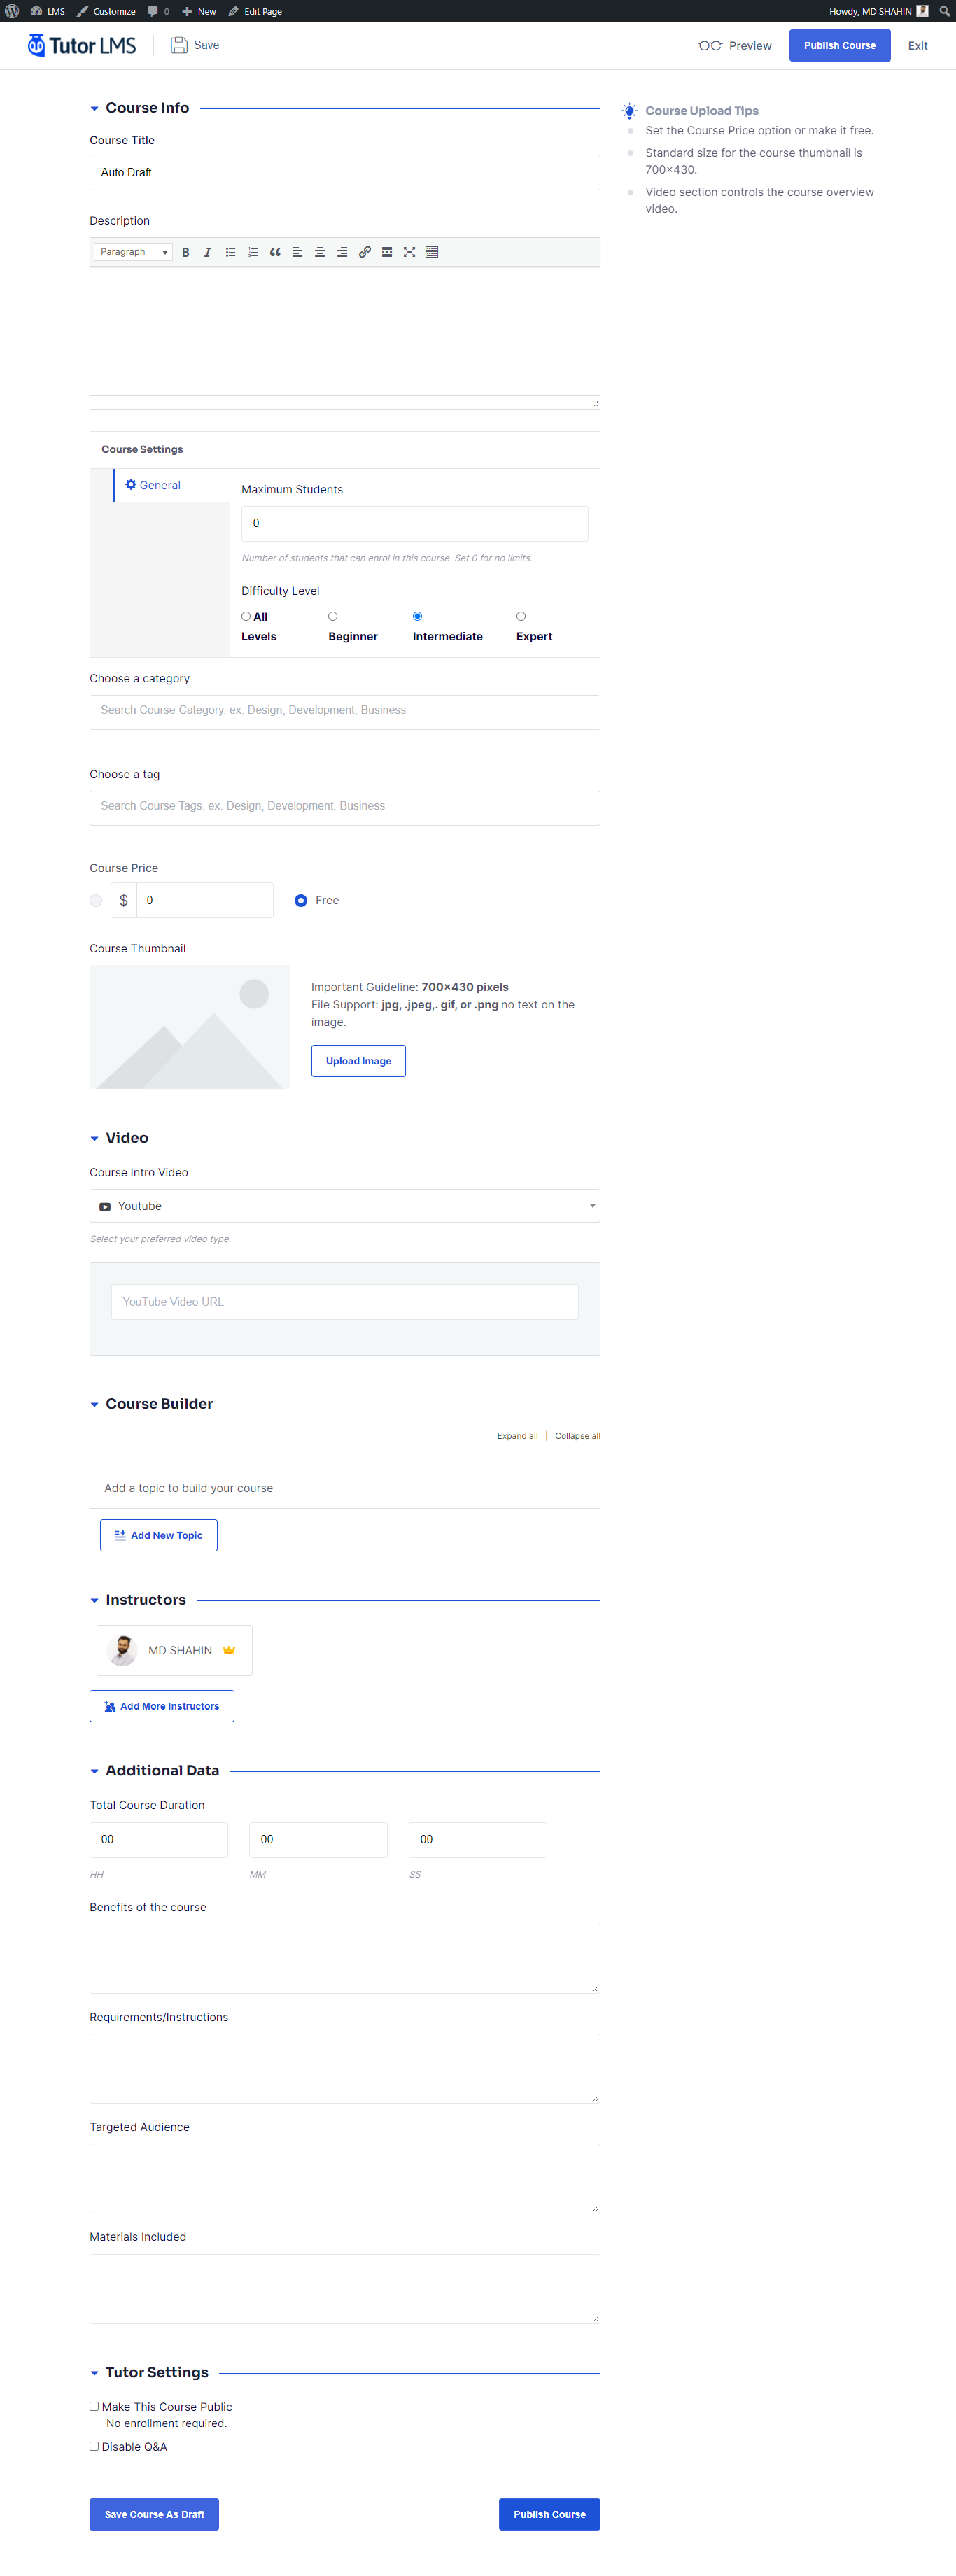
Task: Insert Read More tag in the editor
Action: [387, 252]
